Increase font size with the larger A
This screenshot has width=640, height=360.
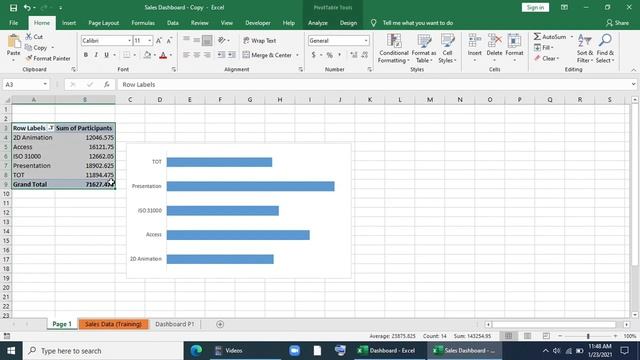(159, 40)
